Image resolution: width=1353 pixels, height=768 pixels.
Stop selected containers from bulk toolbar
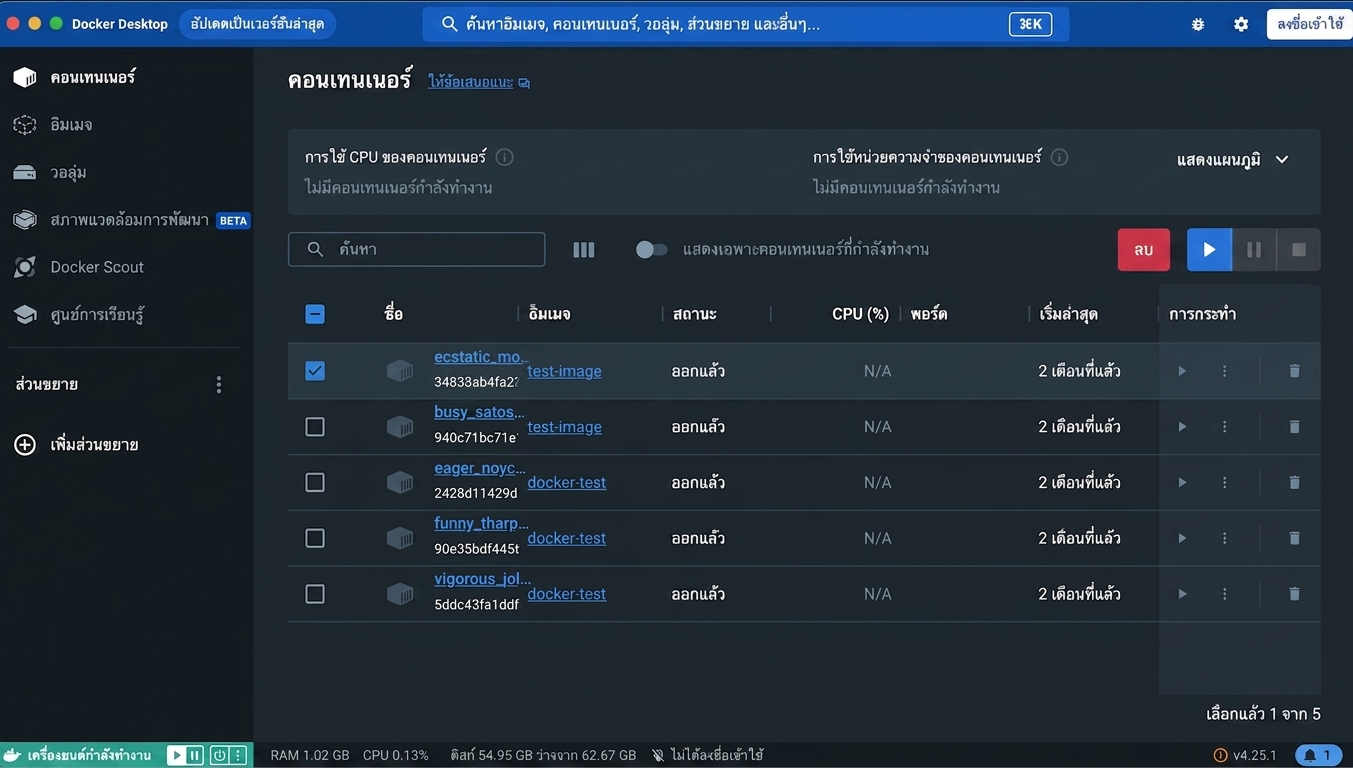click(1299, 250)
